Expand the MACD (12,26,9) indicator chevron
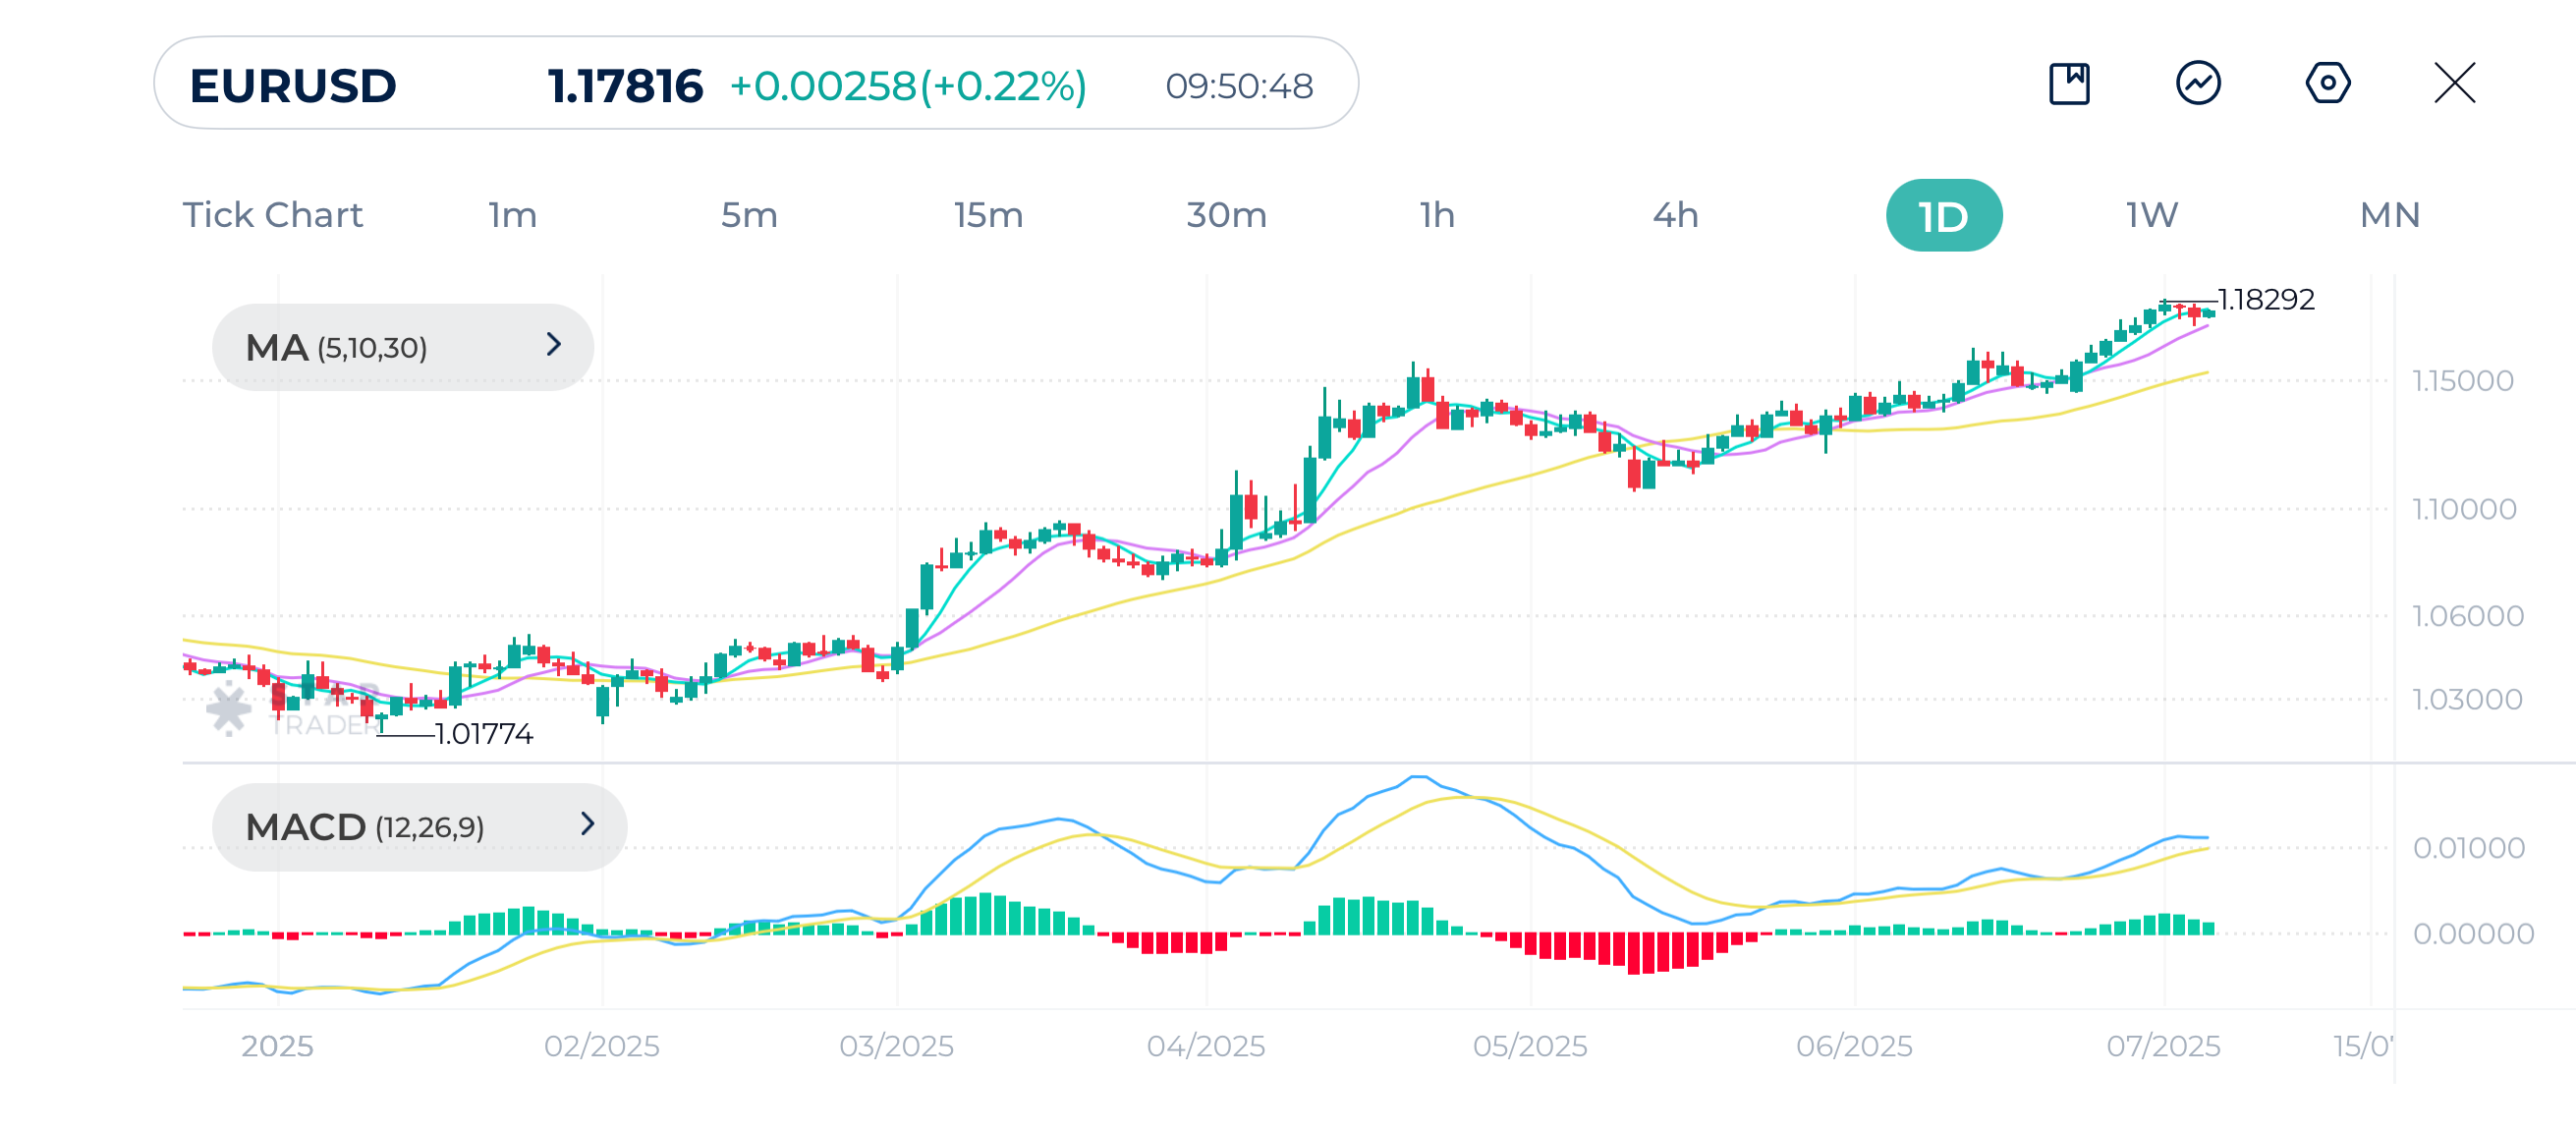Image resolution: width=2576 pixels, height=1131 pixels. pyautogui.click(x=587, y=824)
